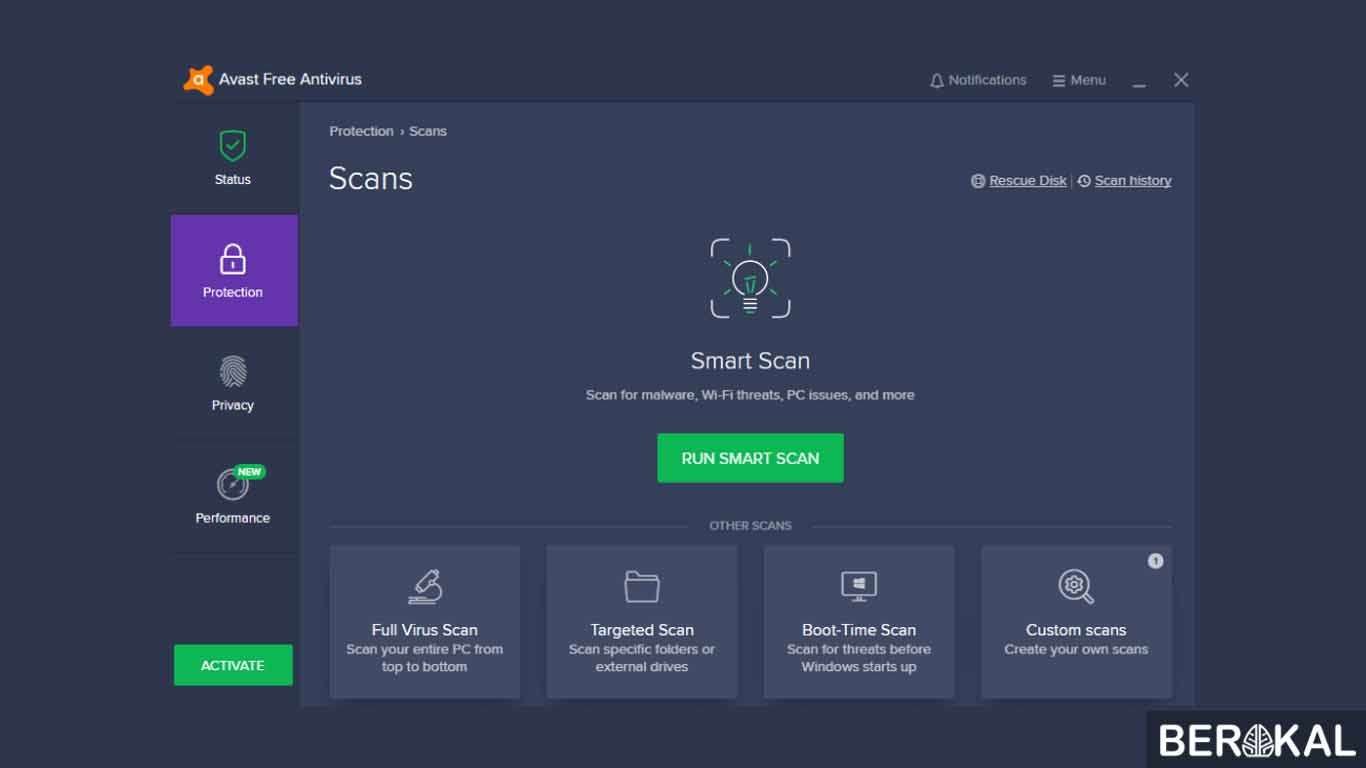Click the Rescue Disk icon
The image size is (1366, 768).
coord(978,181)
